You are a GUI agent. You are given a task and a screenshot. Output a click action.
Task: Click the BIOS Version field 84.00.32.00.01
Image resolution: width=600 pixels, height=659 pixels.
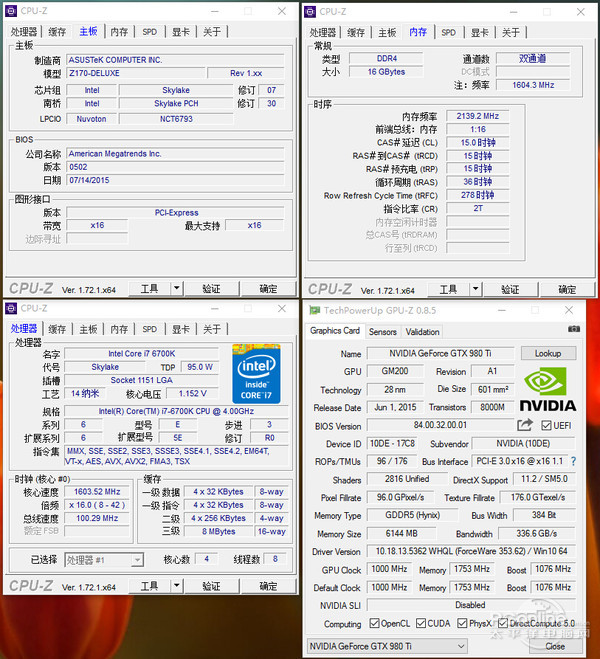(440, 425)
